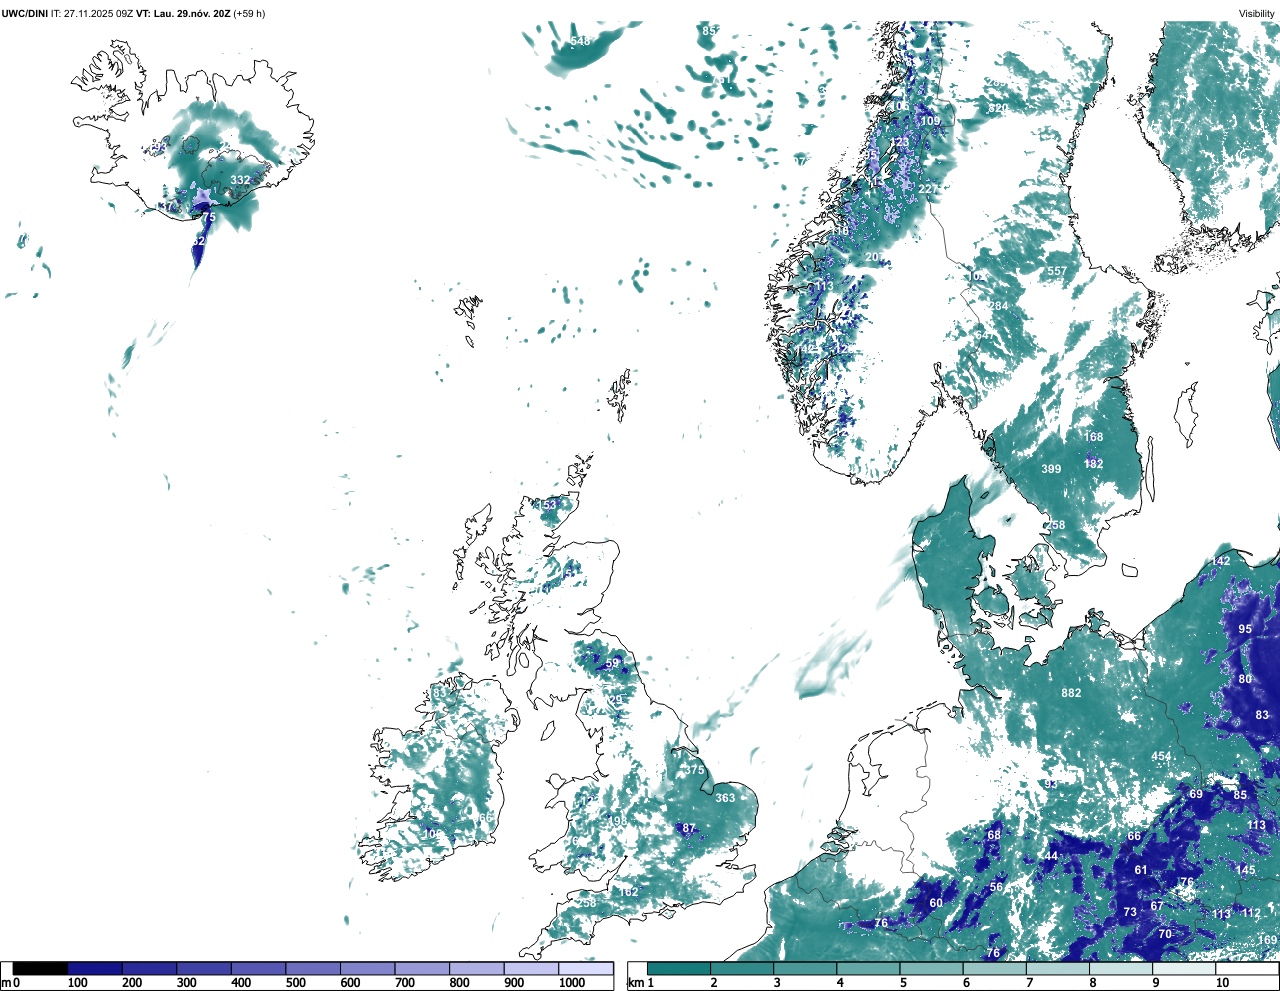Click the '1000' tick label on metre legend

click(572, 983)
